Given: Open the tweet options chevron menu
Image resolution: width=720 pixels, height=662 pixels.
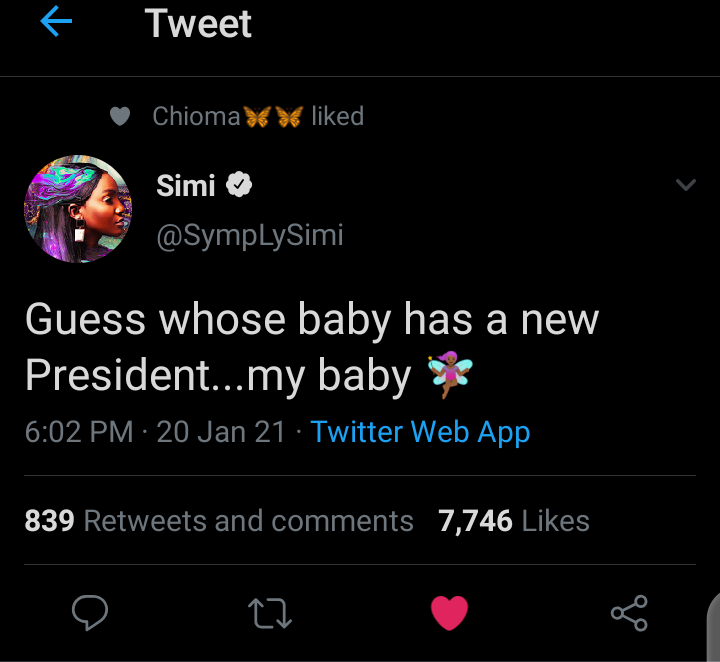Looking at the screenshot, I should 685,185.
